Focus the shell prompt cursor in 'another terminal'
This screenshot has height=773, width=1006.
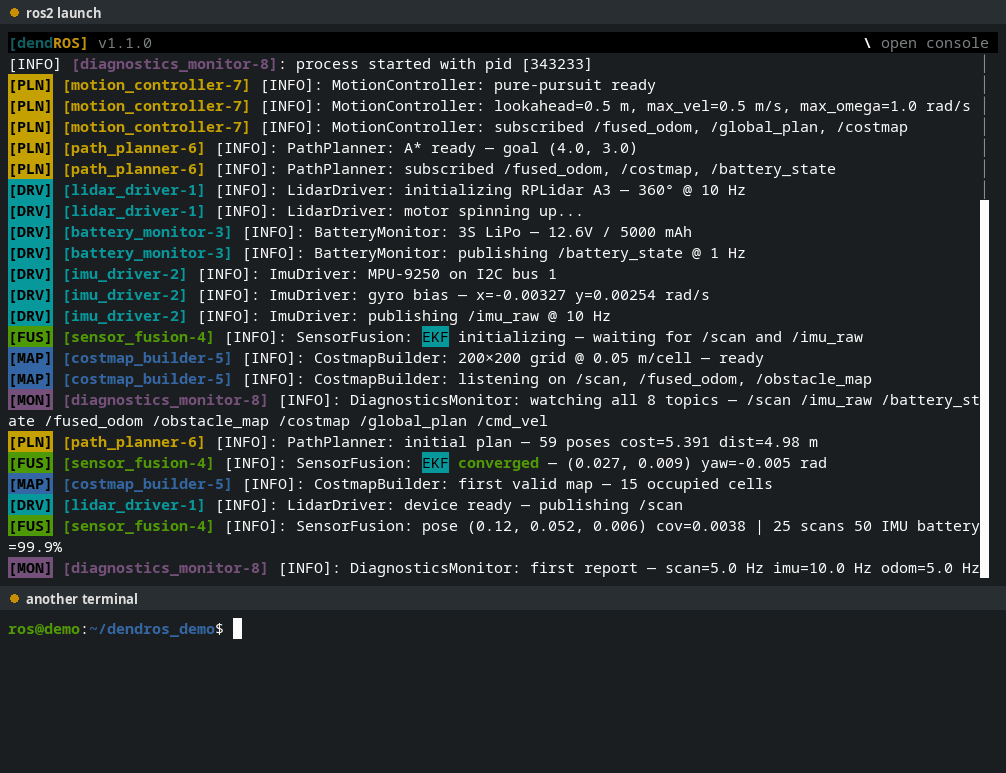coord(237,629)
